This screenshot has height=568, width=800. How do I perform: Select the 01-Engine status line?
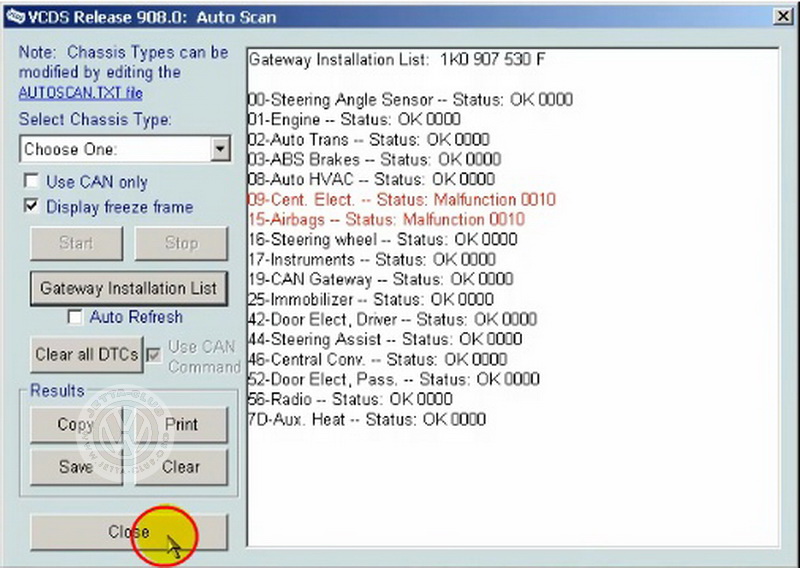coord(354,119)
